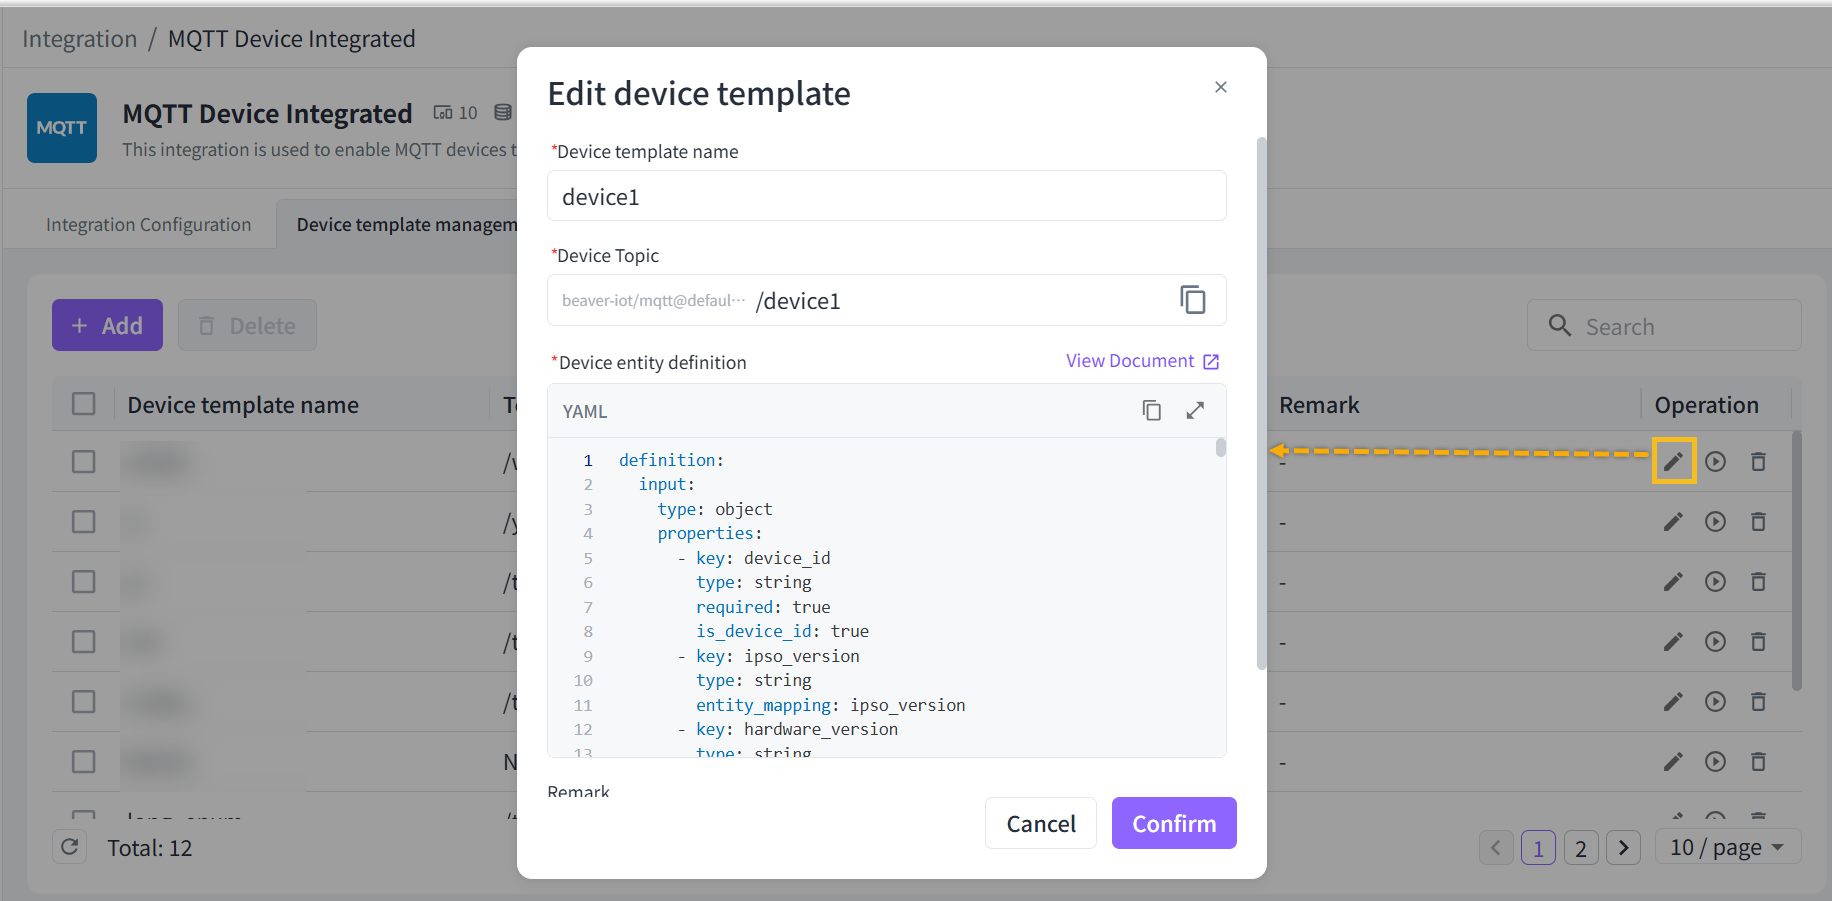
Task: Copy the YAML definition code
Action: point(1151,411)
